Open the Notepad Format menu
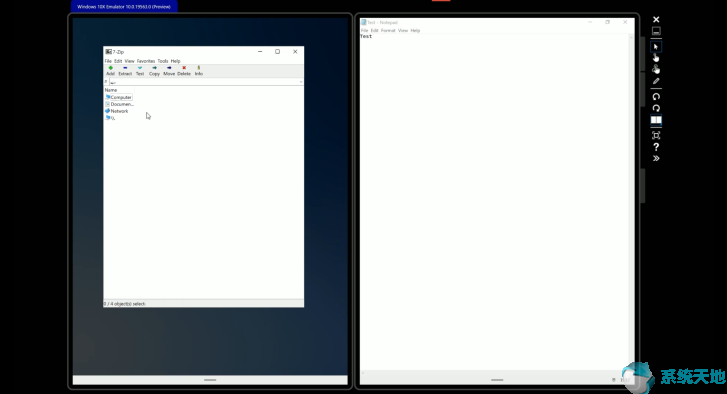Viewport: 727px width, 394px height. [388, 31]
